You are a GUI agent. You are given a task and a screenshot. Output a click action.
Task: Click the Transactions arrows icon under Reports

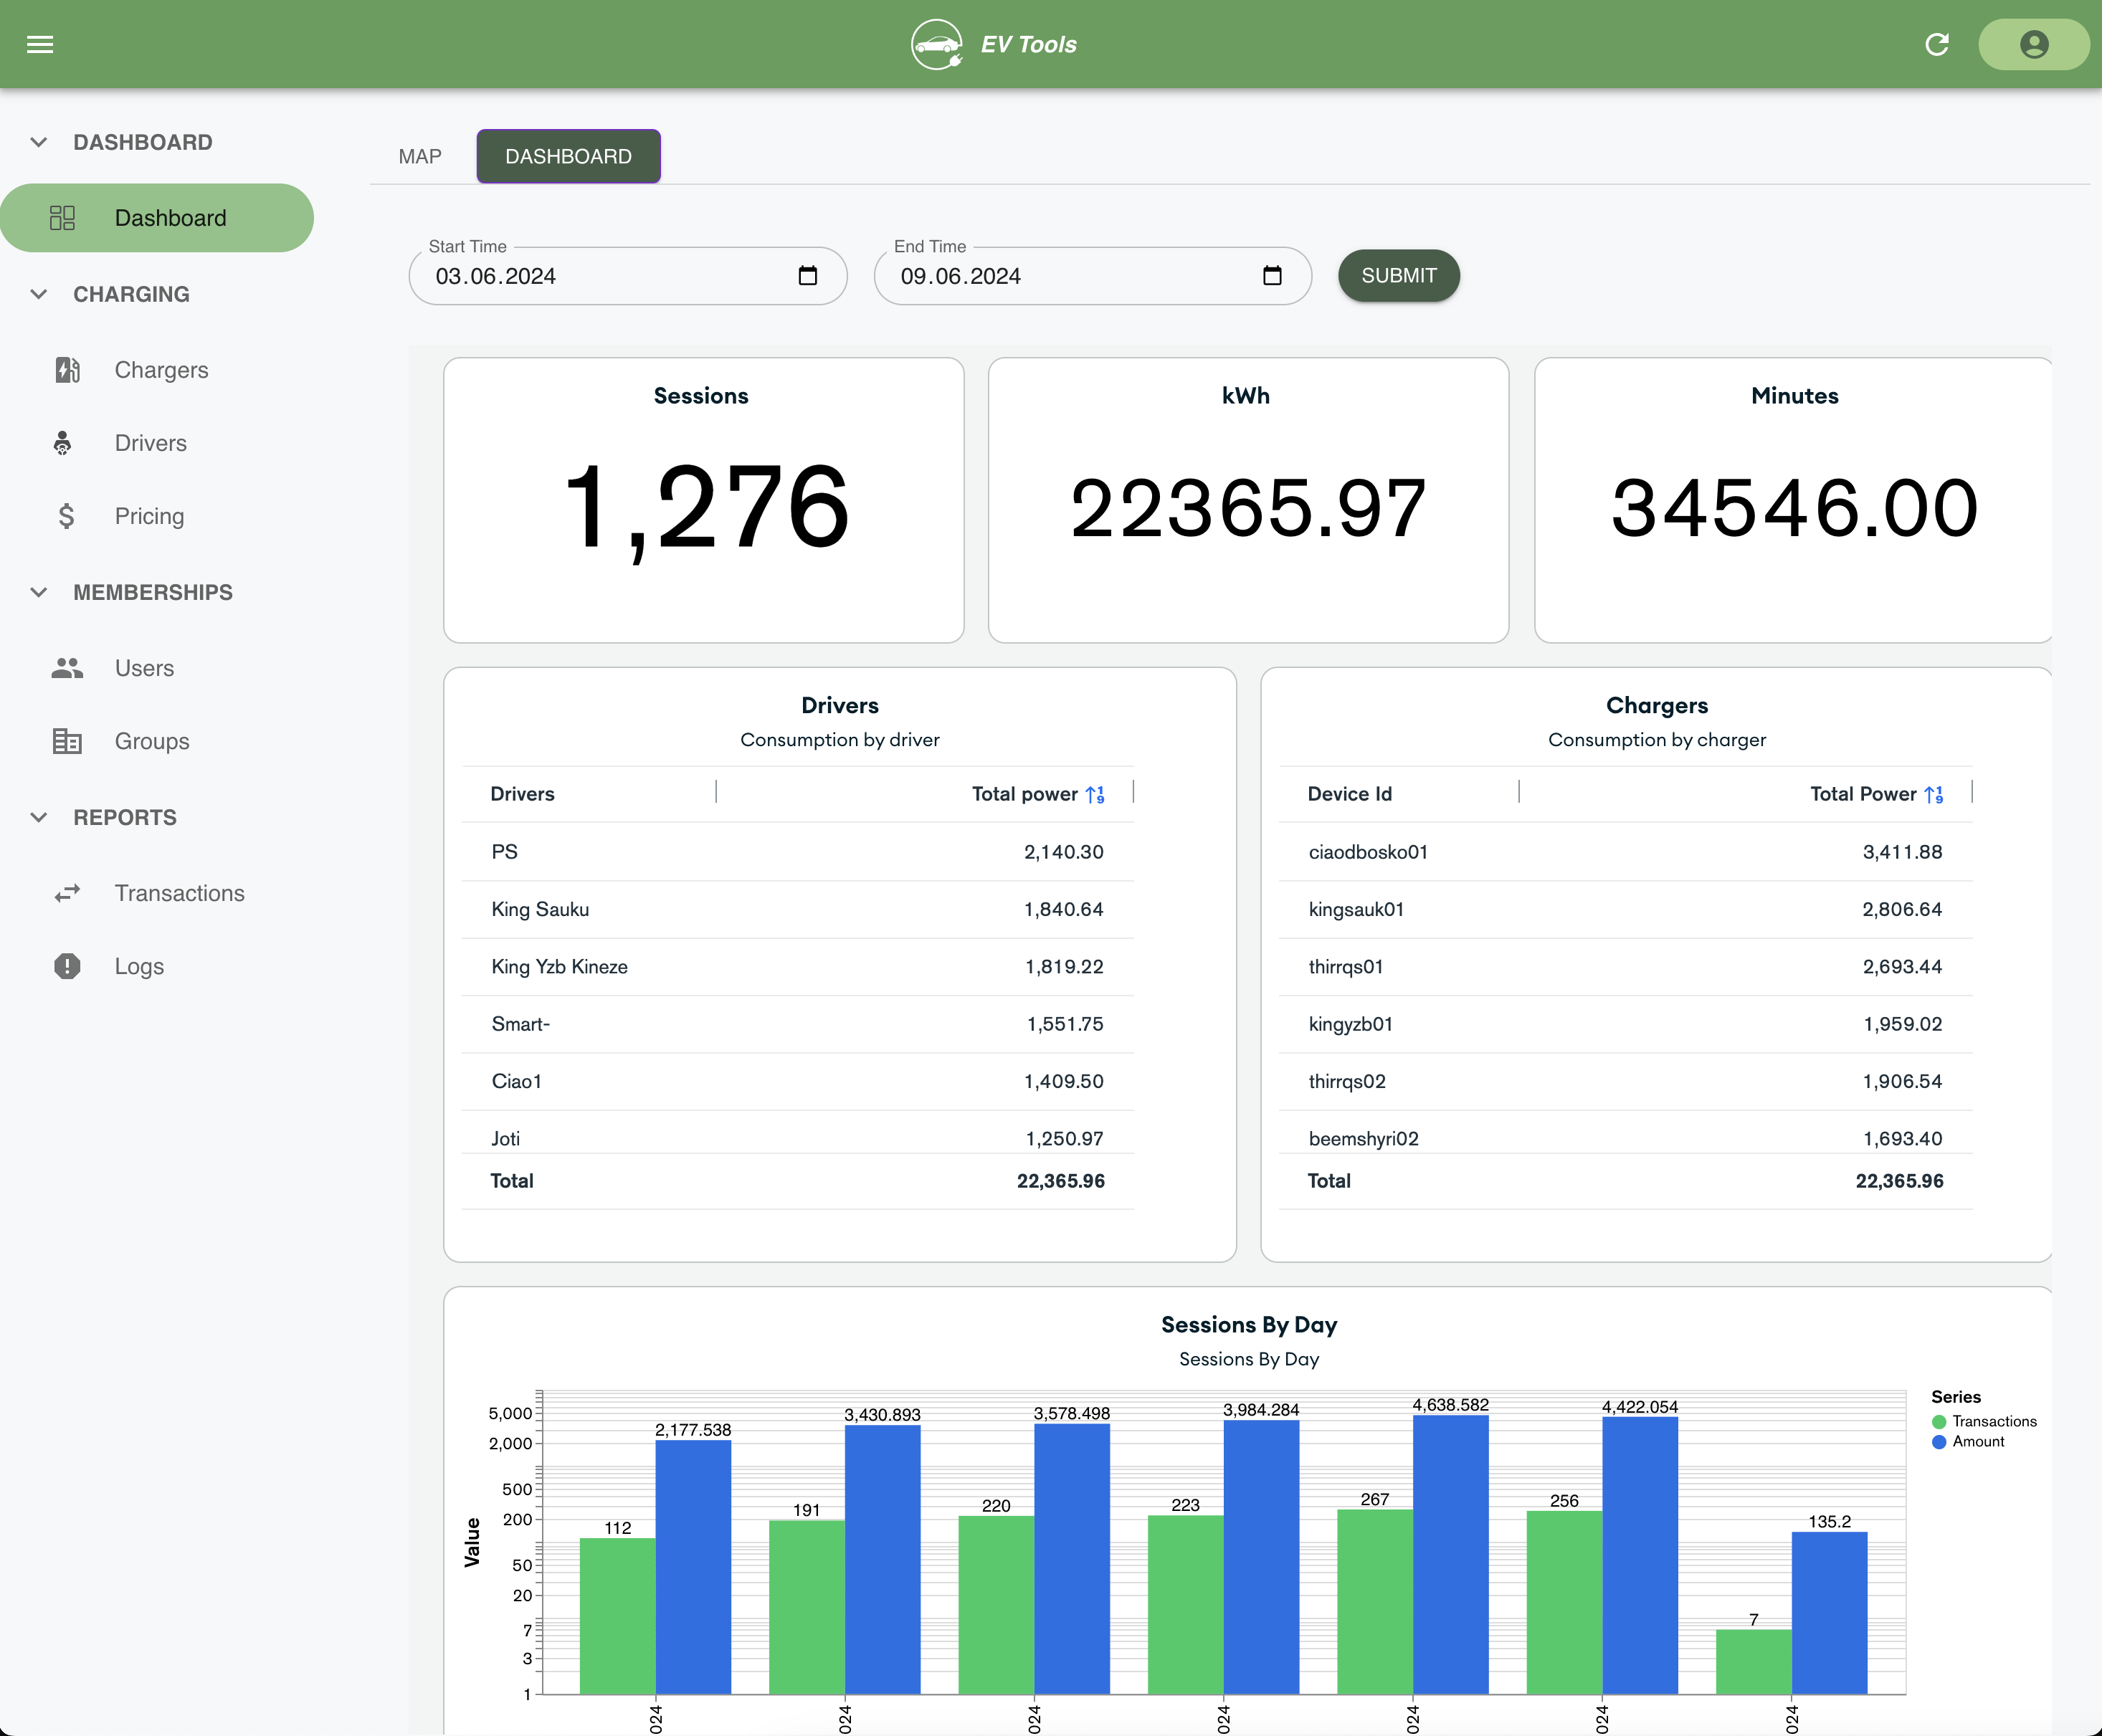[66, 893]
